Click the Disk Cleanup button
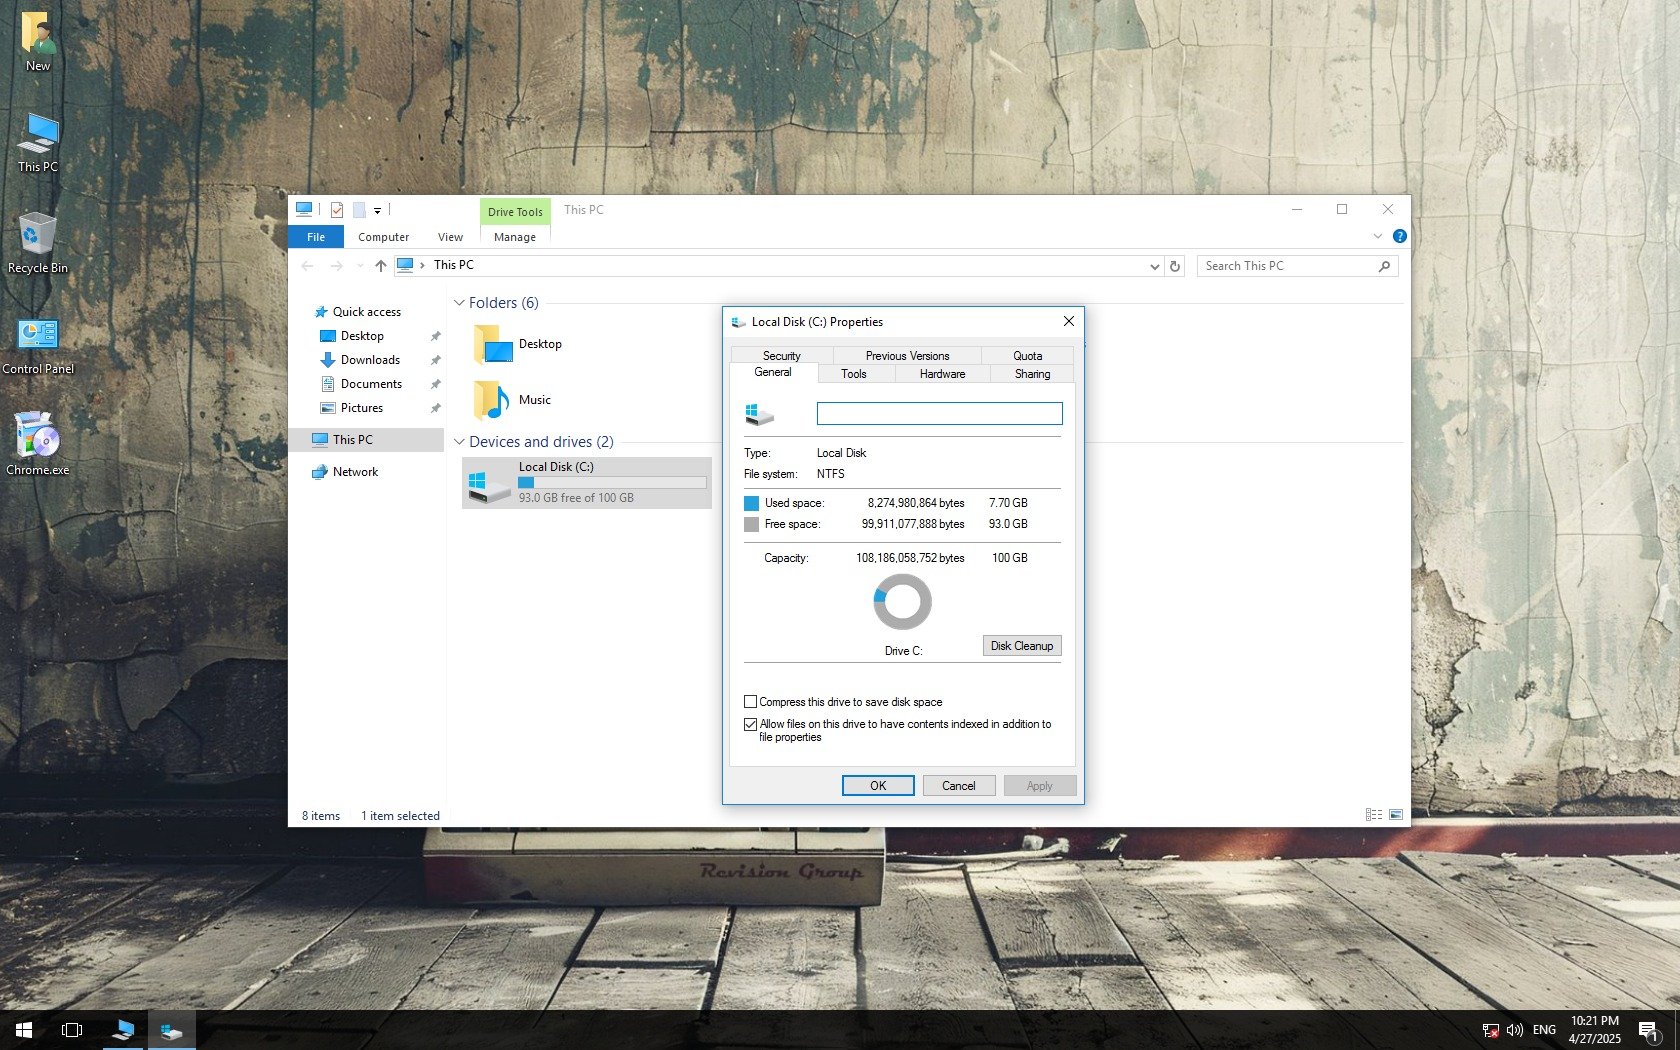Viewport: 1680px width, 1050px height. 1021,646
